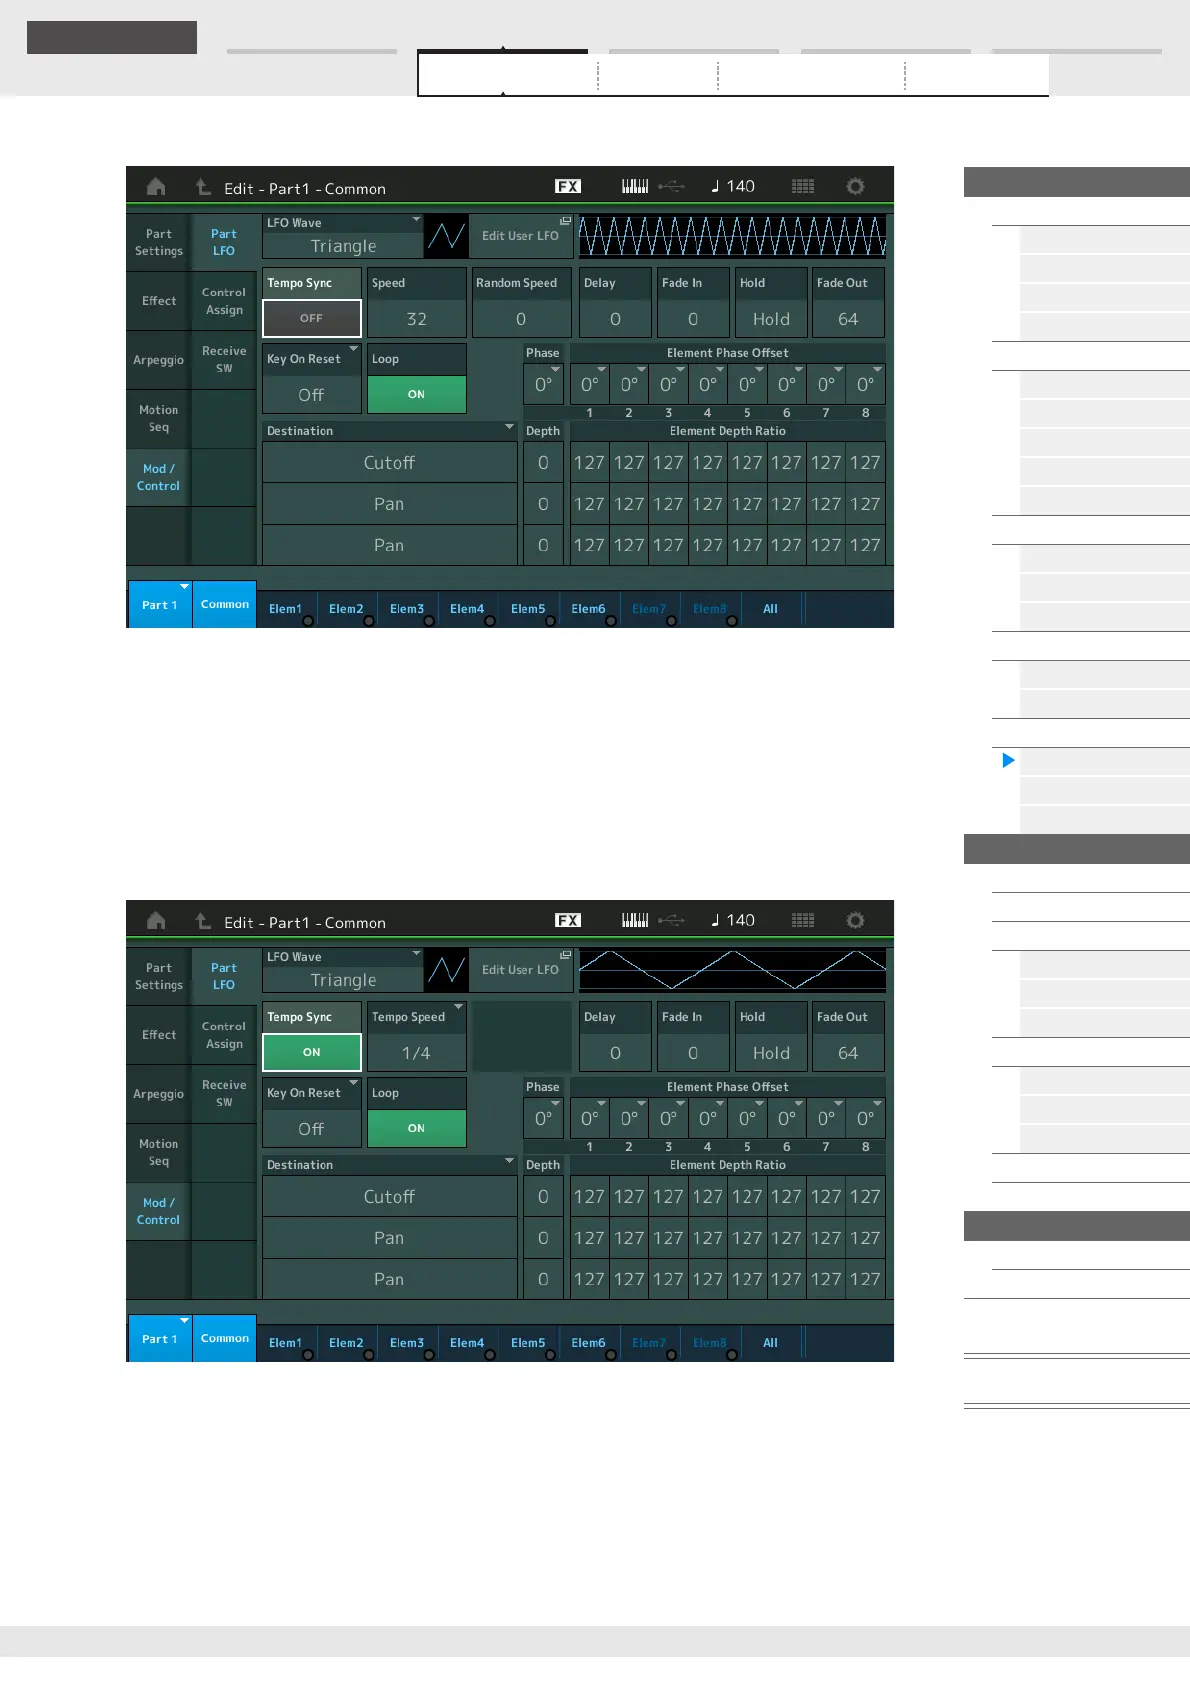Open Part 1 selector in Tempo Speed screen
Viewport: 1190px width, 1684px height.
159,1338
